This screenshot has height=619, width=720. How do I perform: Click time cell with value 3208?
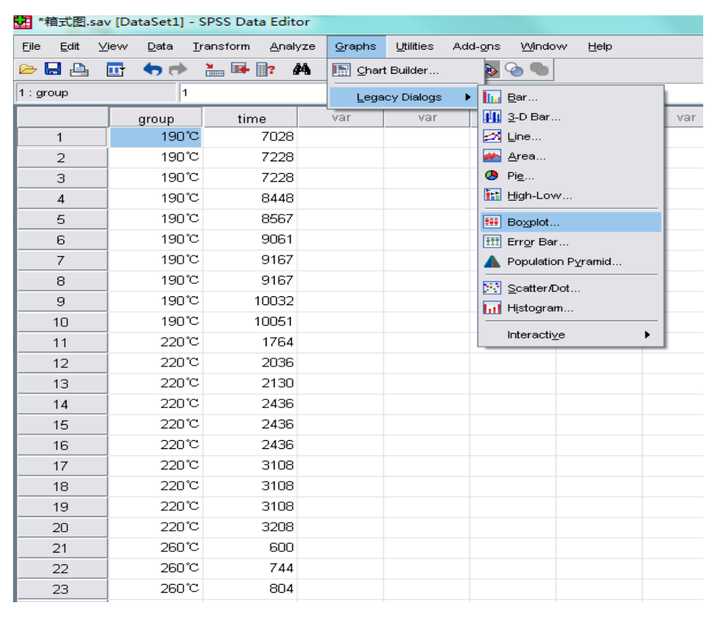tap(250, 527)
